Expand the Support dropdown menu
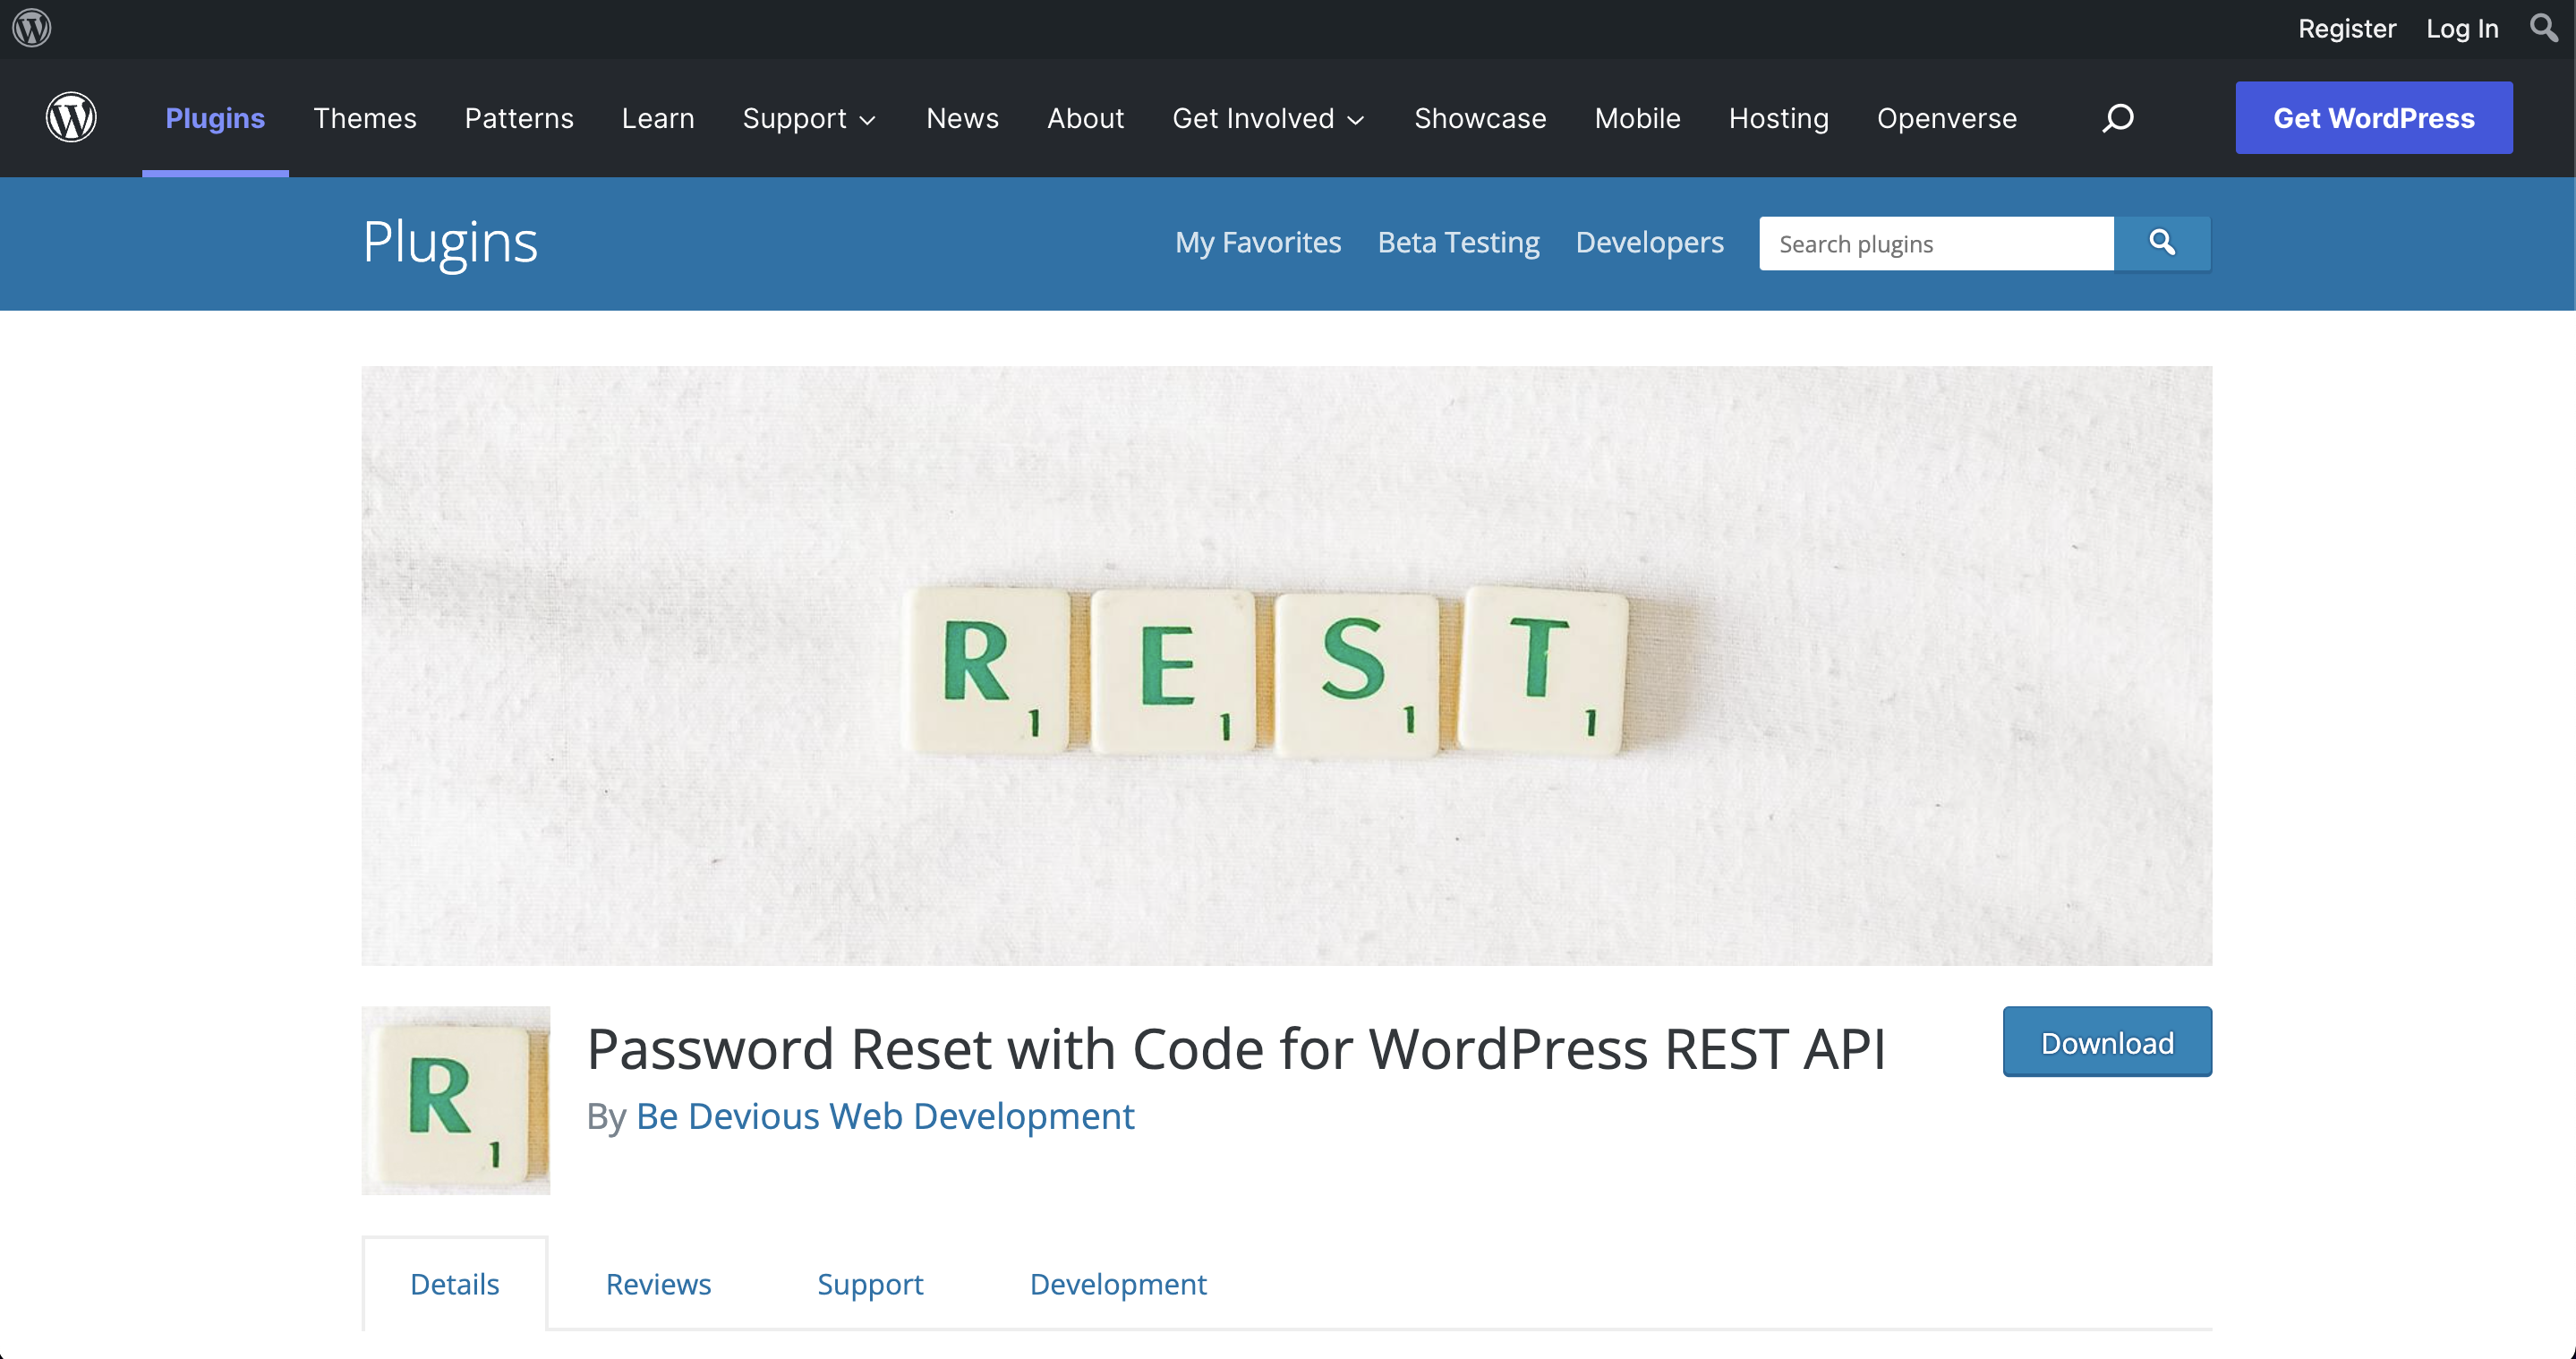This screenshot has width=2576, height=1359. [809, 118]
